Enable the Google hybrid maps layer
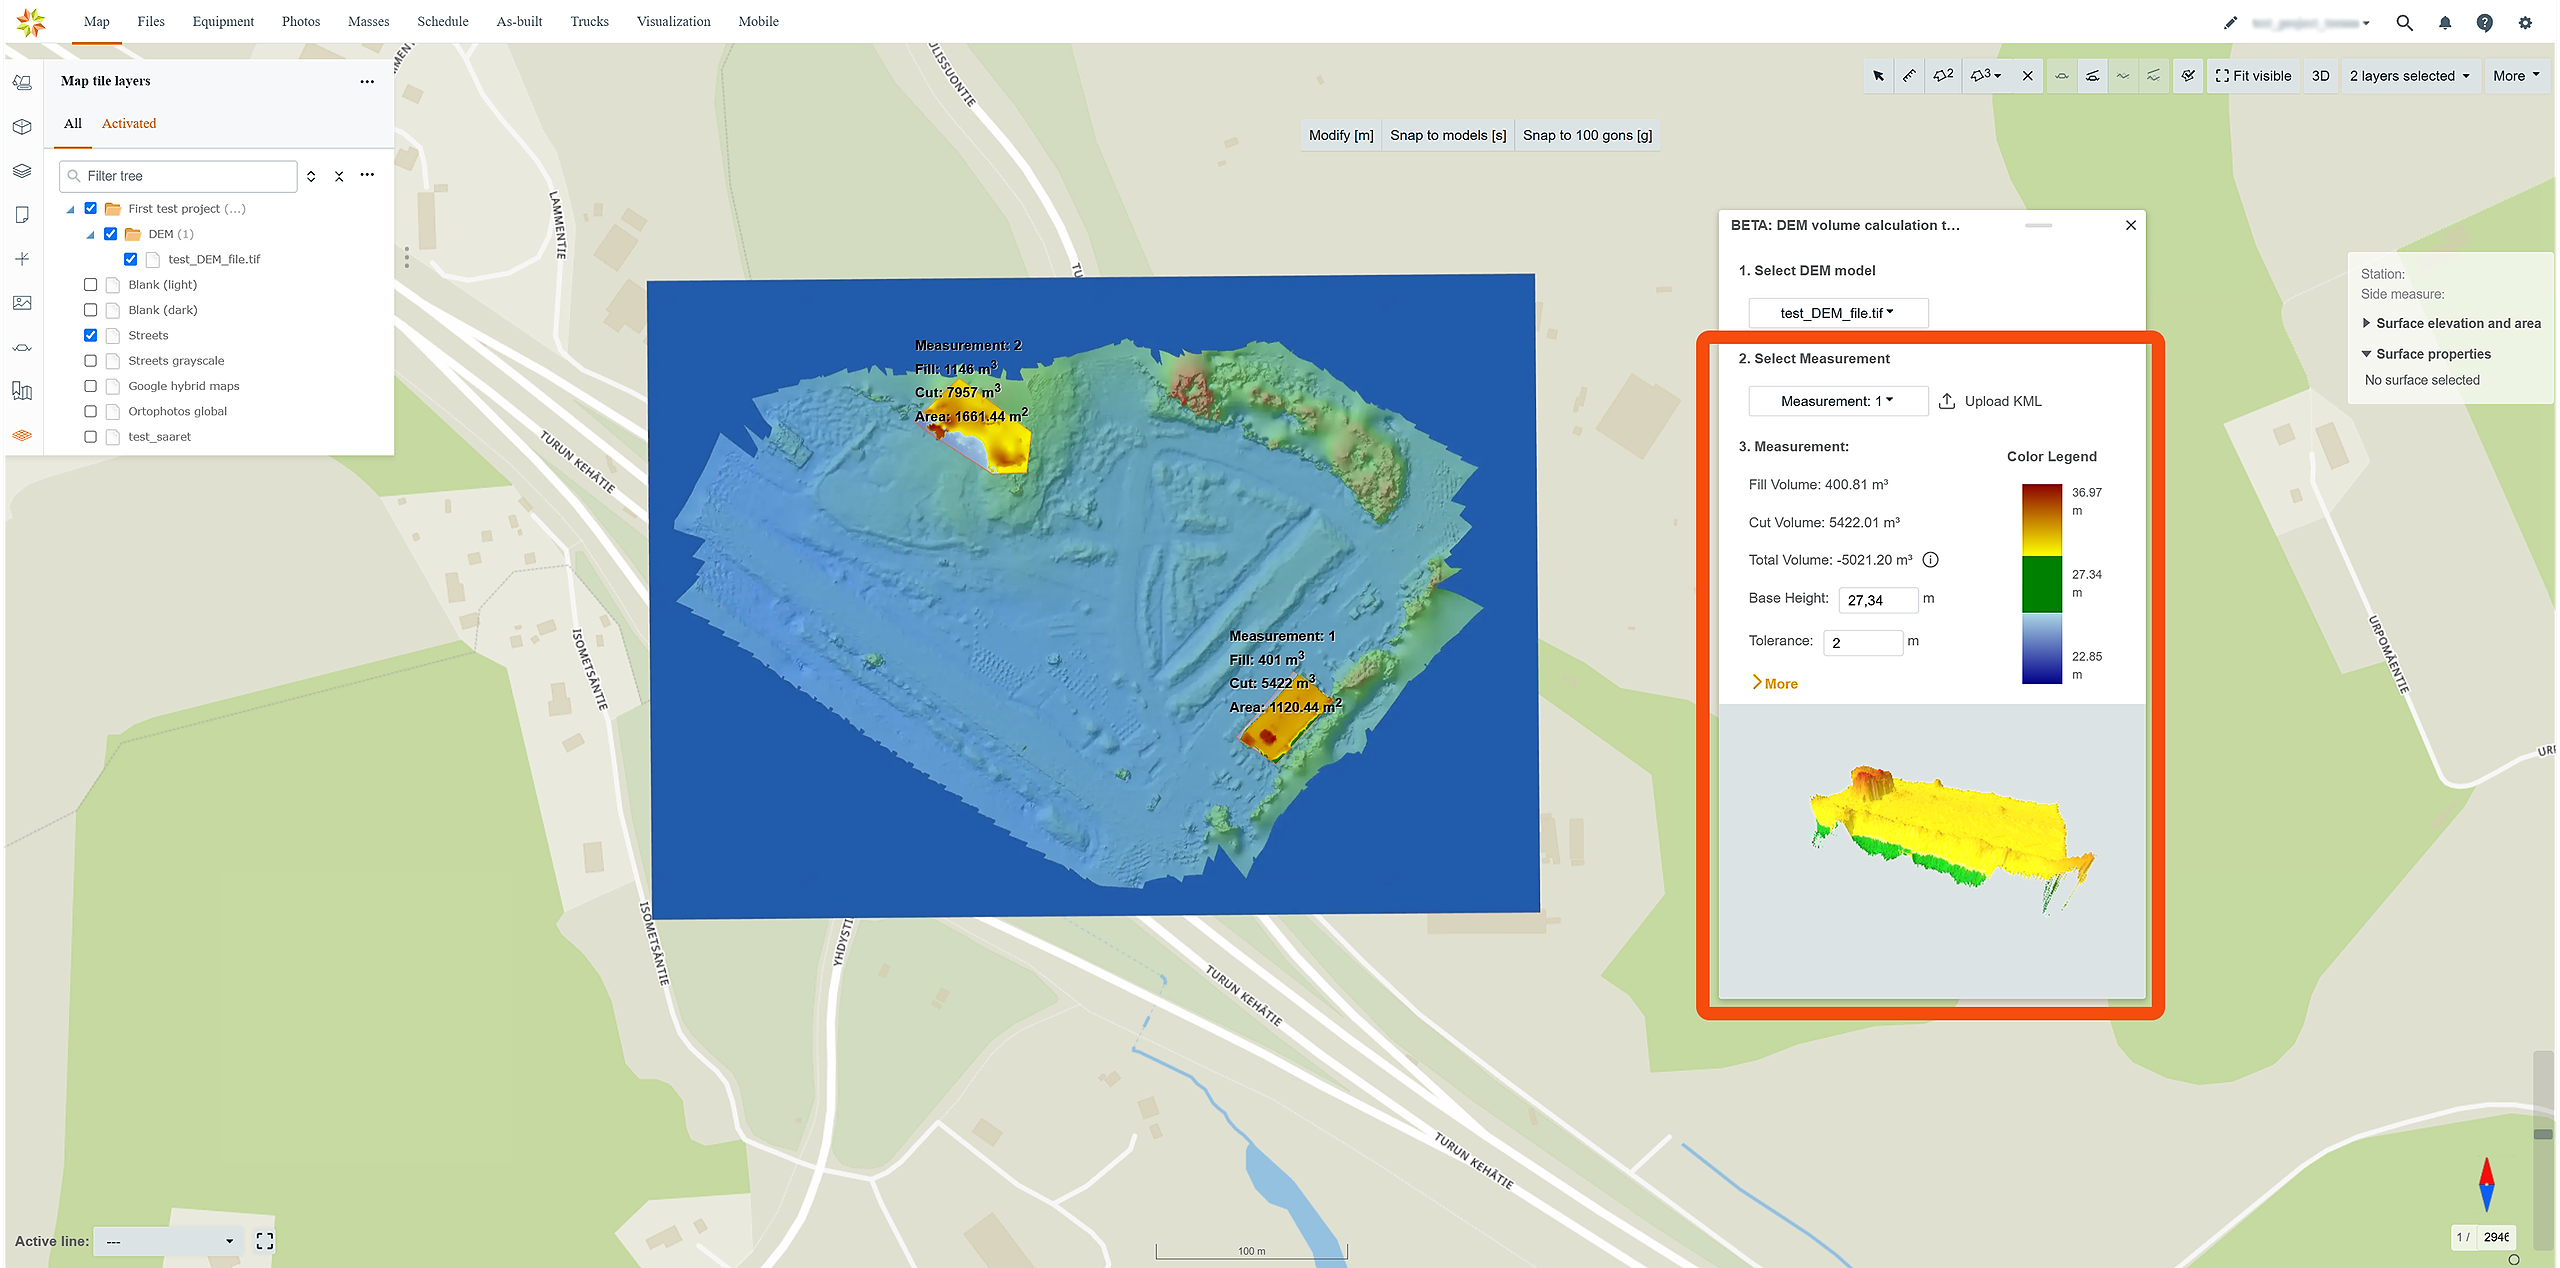Viewport: 2560px width, 1268px height. point(91,386)
